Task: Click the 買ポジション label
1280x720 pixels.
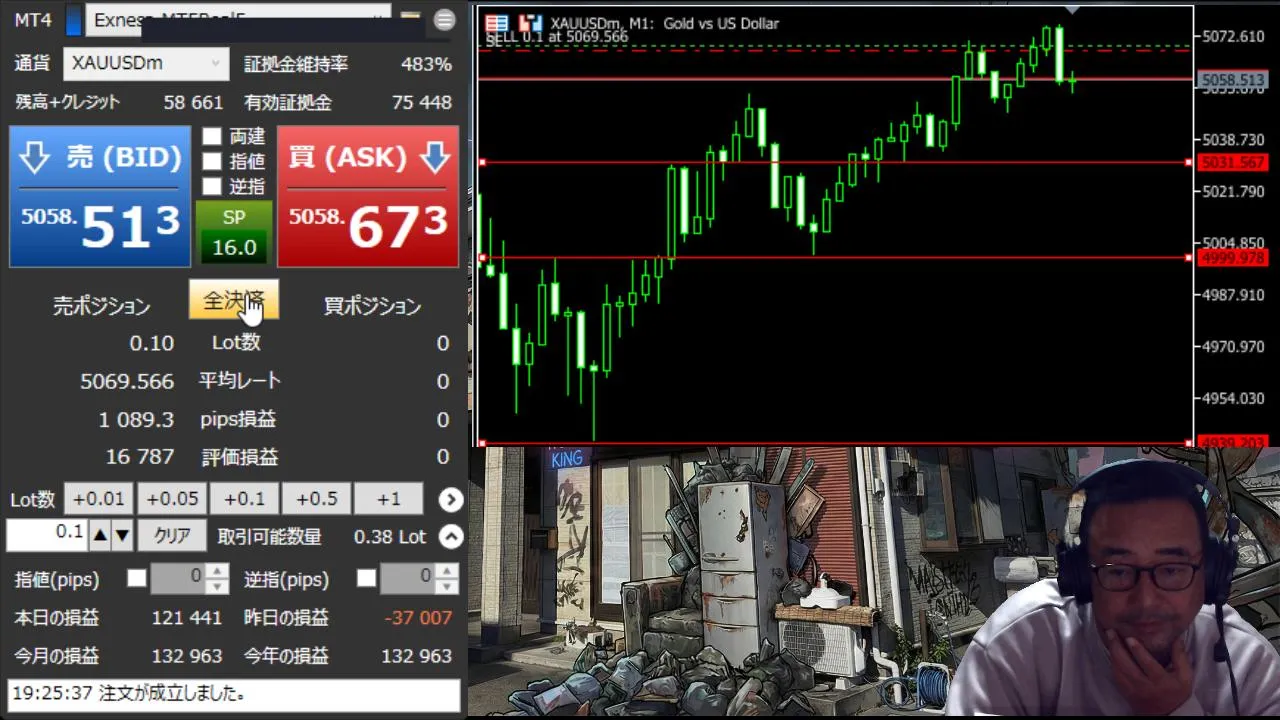Action: point(372,306)
